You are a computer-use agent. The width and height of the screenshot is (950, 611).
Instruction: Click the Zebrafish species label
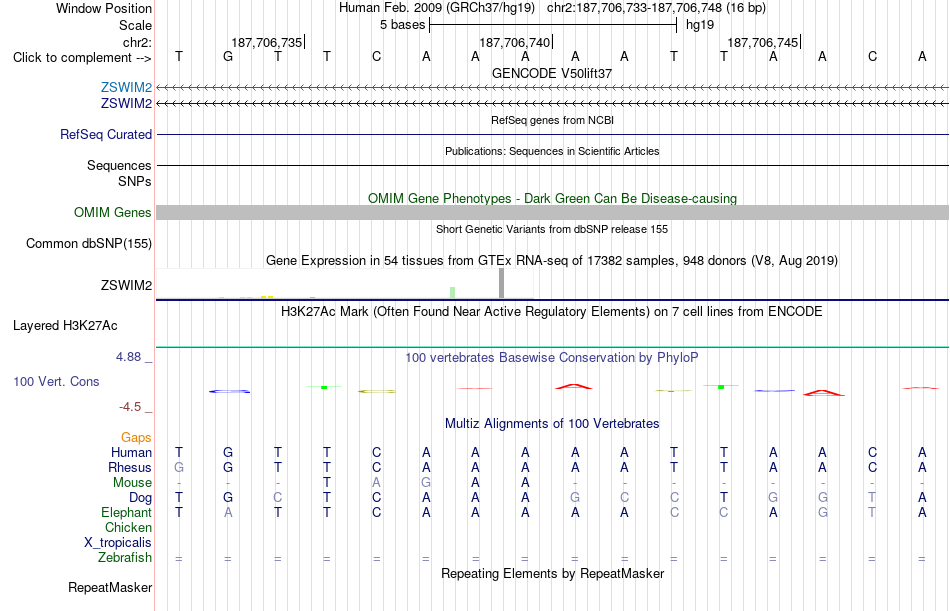point(125,558)
